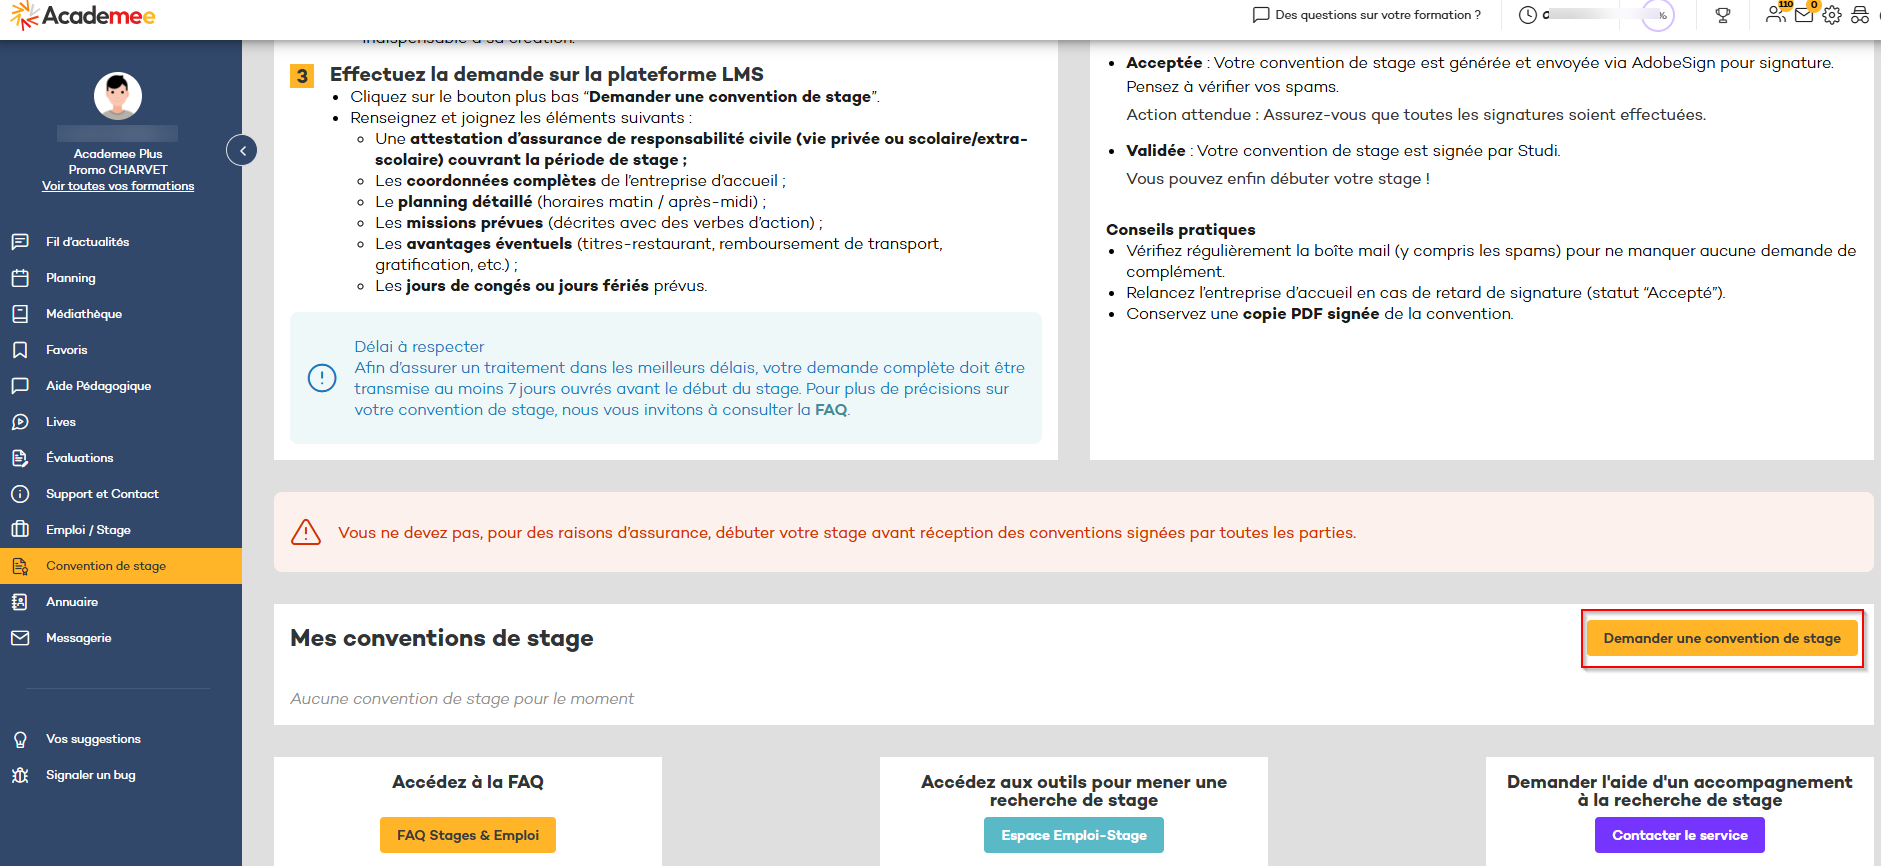Image resolution: width=1881 pixels, height=866 pixels.
Task: Click the Vos suggestions lightbulb icon
Action: 20,739
